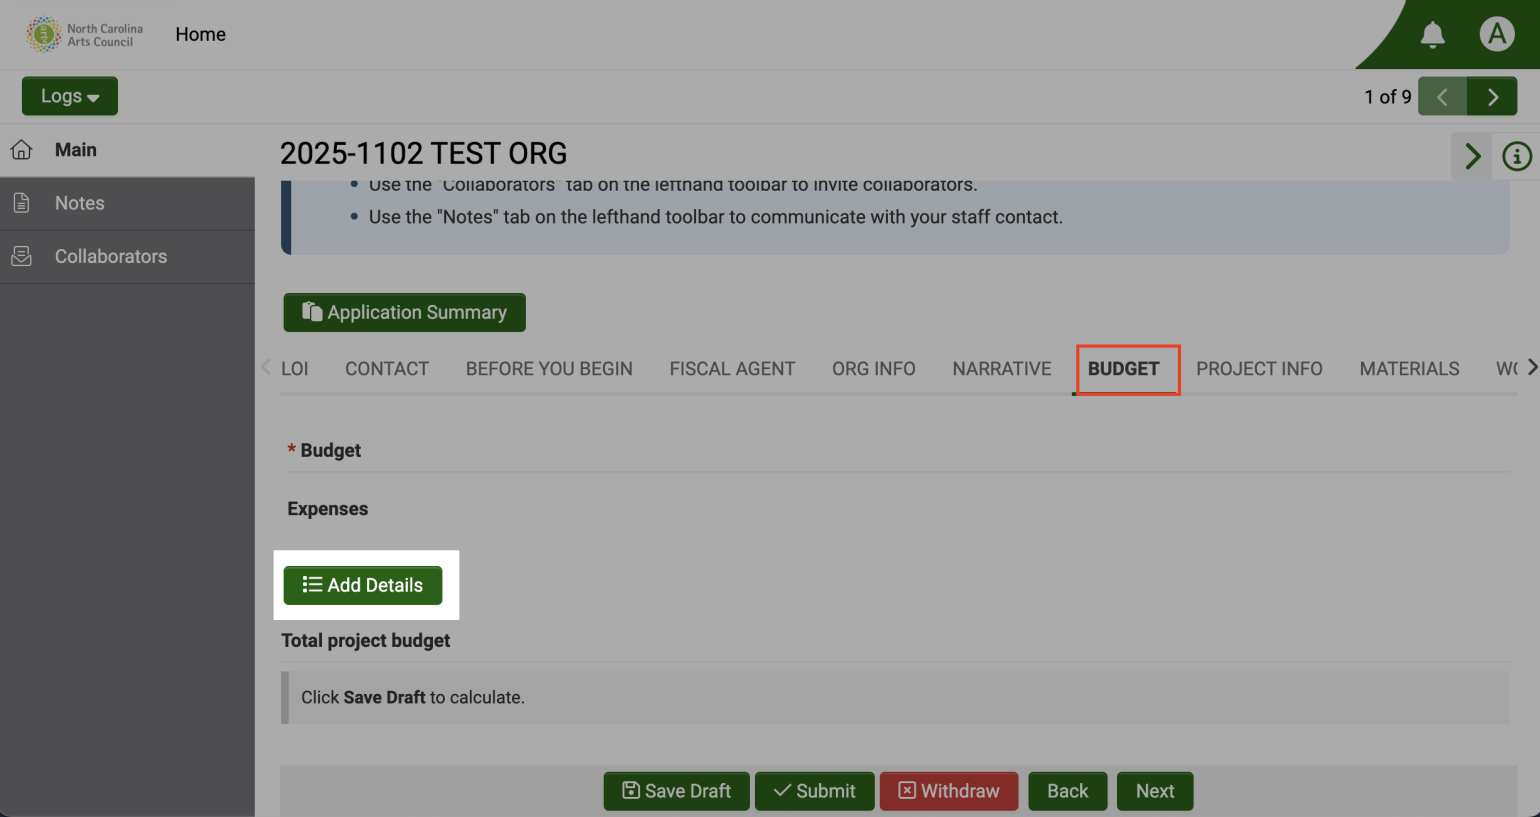Open the FISCAL AGENT tab
The image size is (1540, 817).
(x=732, y=368)
